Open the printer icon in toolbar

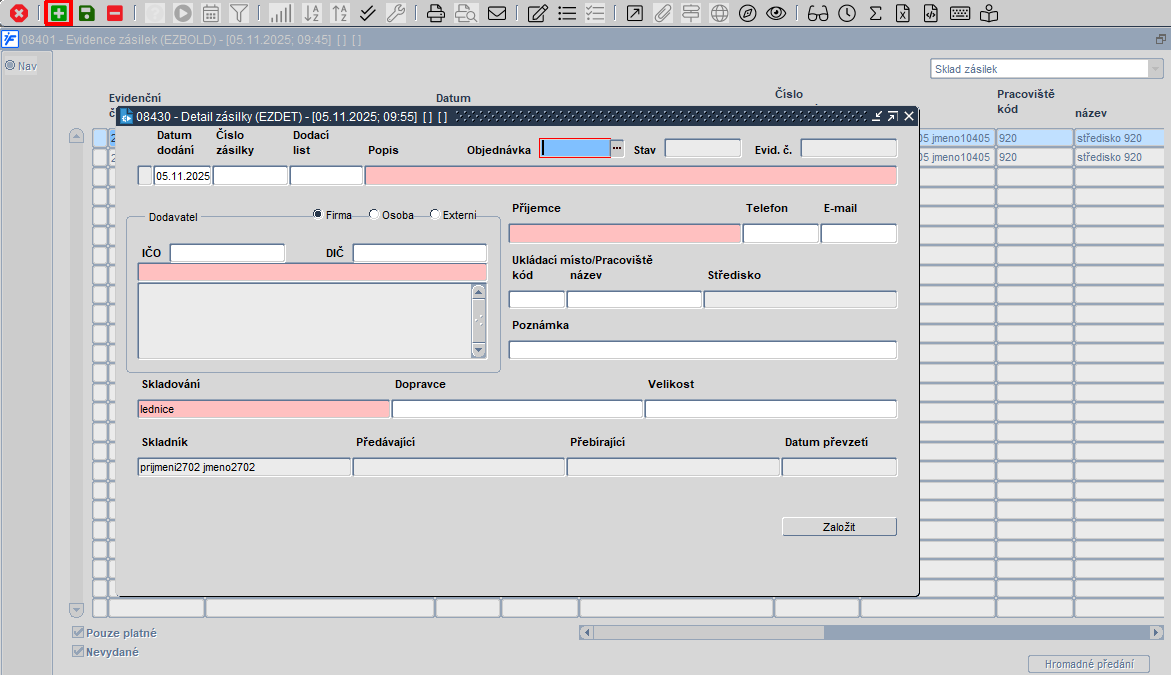point(435,13)
